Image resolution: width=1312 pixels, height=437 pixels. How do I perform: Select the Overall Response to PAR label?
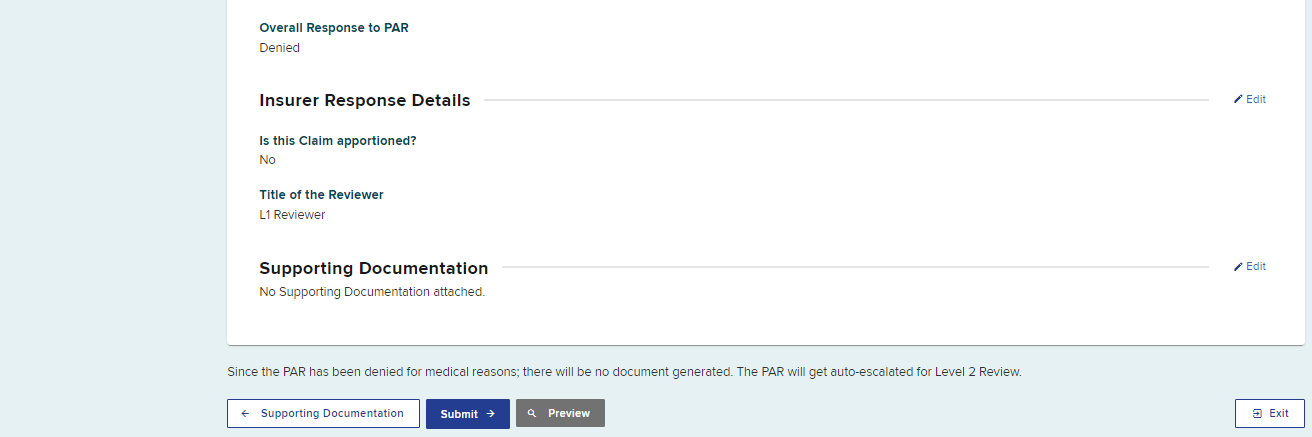click(334, 28)
